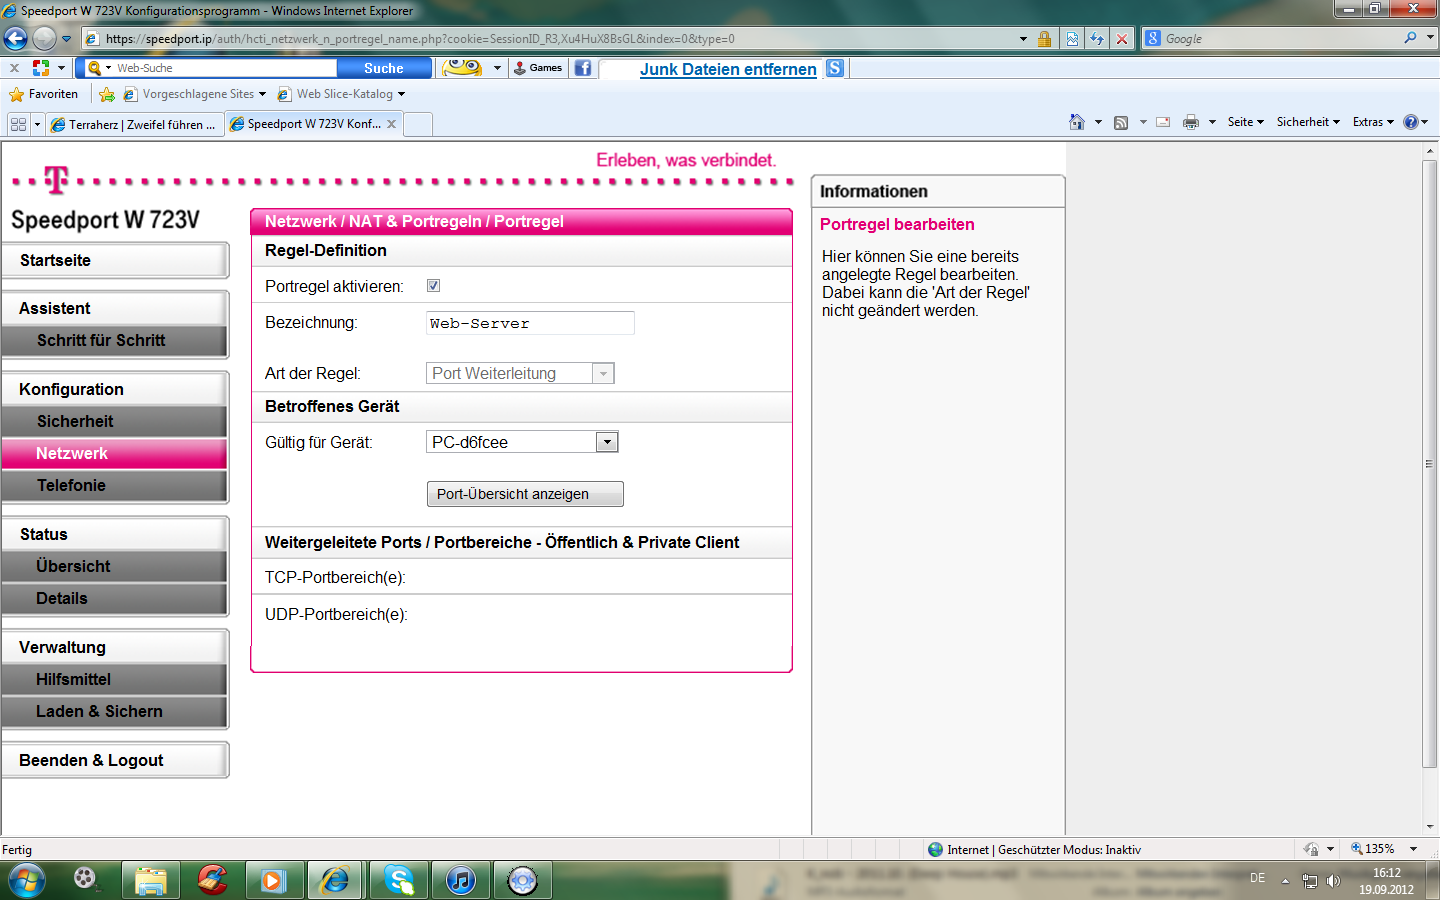Open Übersicht under Status

(115, 566)
